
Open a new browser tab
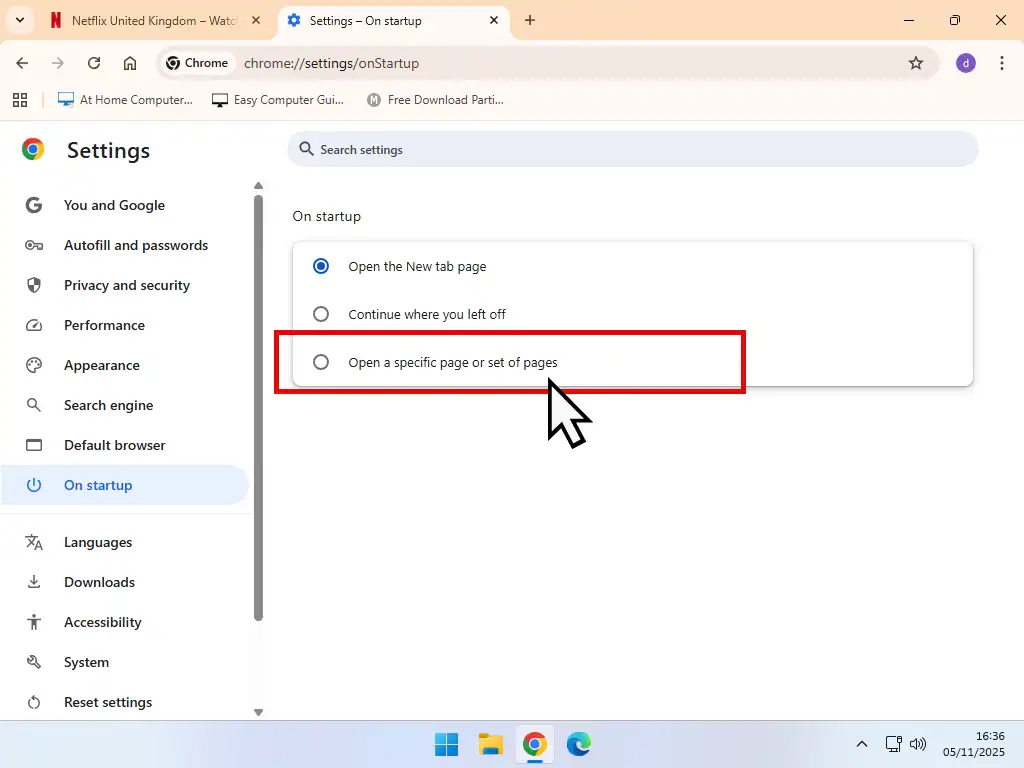(x=531, y=20)
